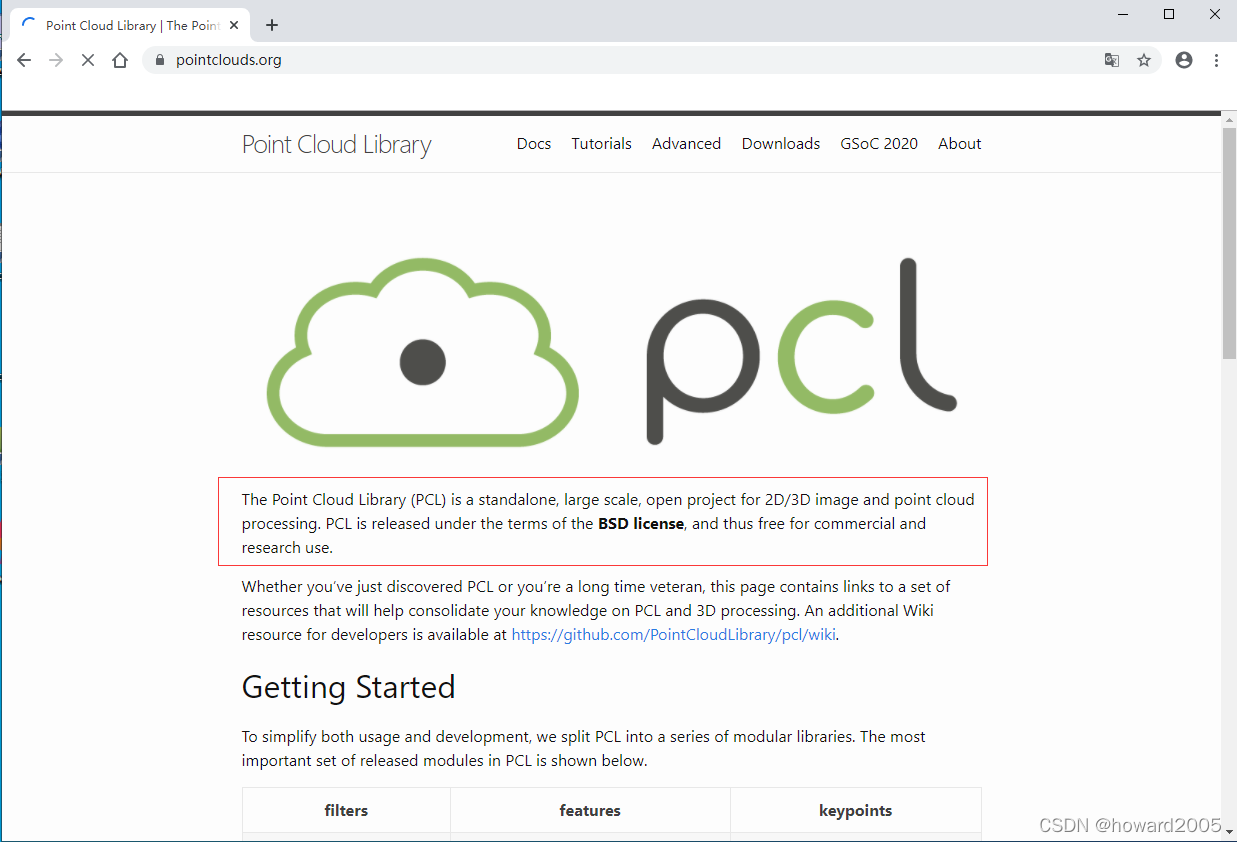This screenshot has height=842, width=1237.
Task: Maximize the Chrome window
Action: pyautogui.click(x=1169, y=14)
